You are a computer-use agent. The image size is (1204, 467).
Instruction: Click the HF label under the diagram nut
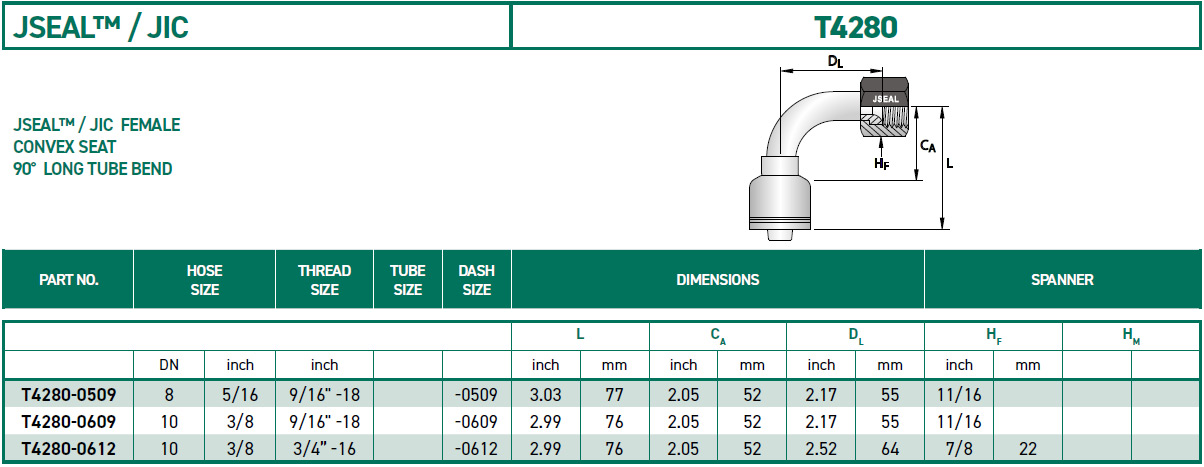click(881, 163)
